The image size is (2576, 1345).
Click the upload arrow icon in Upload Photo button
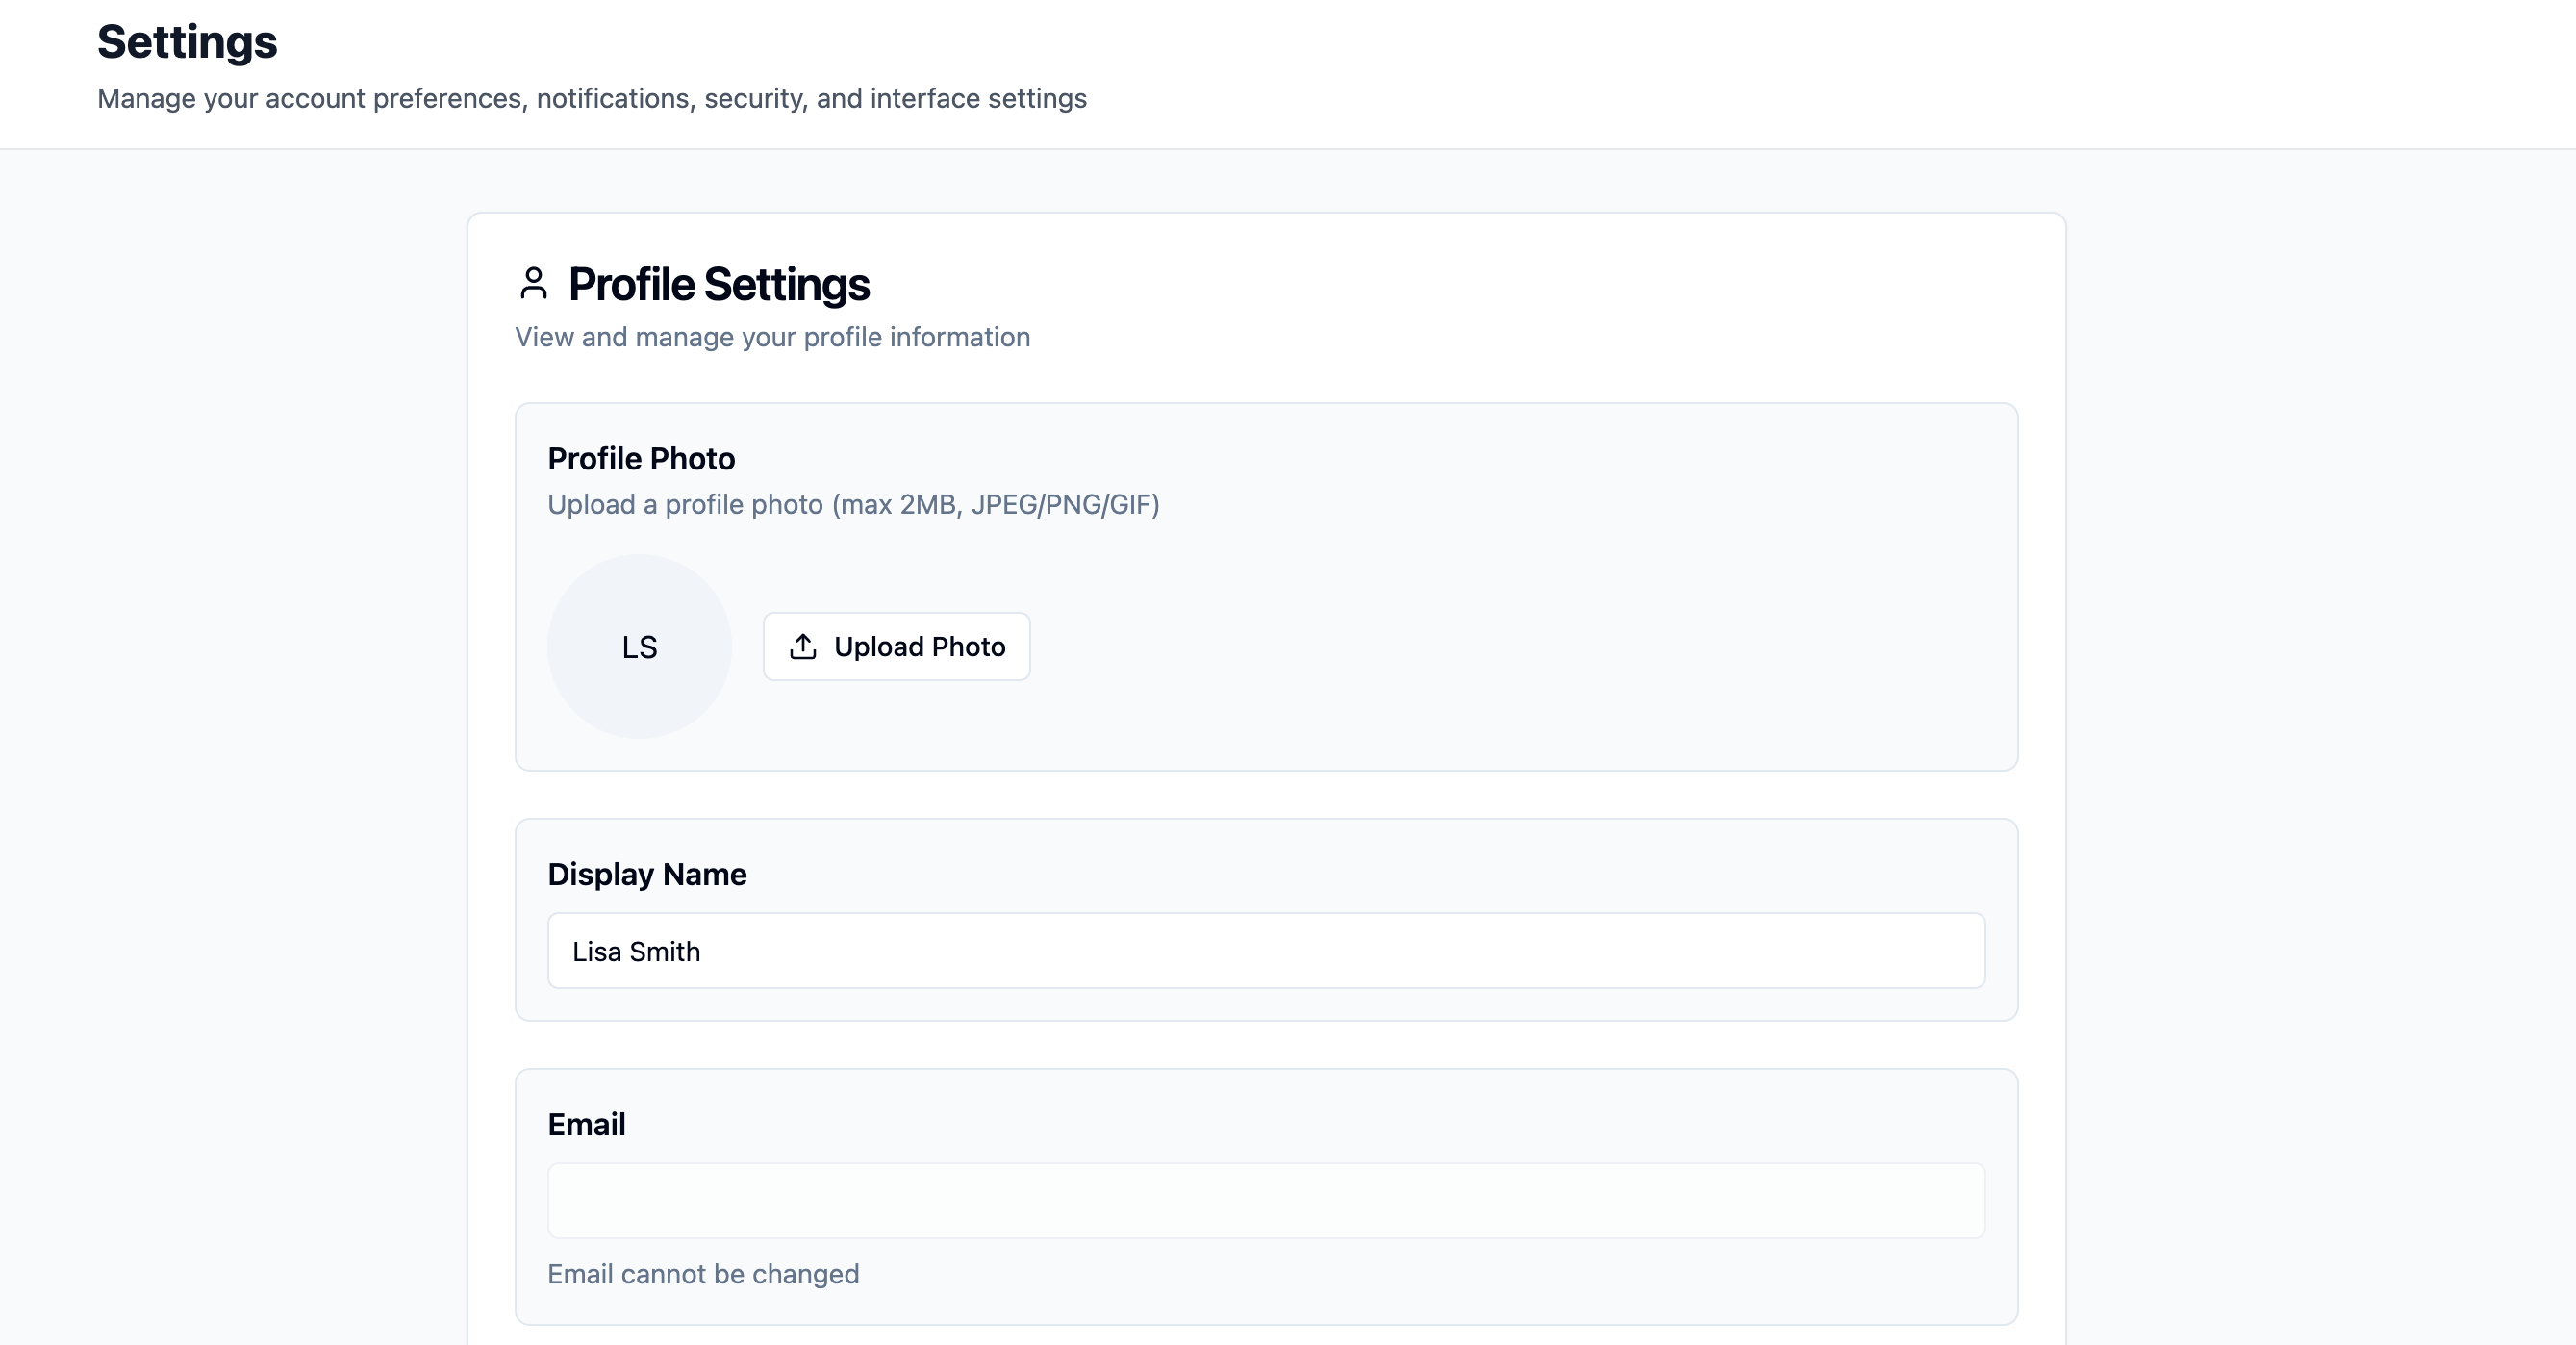coord(803,646)
